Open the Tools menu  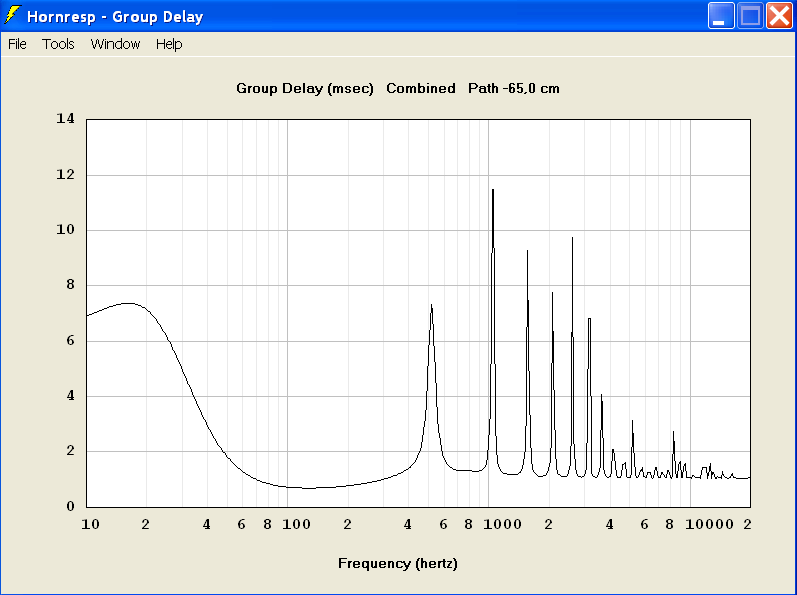[x=58, y=44]
